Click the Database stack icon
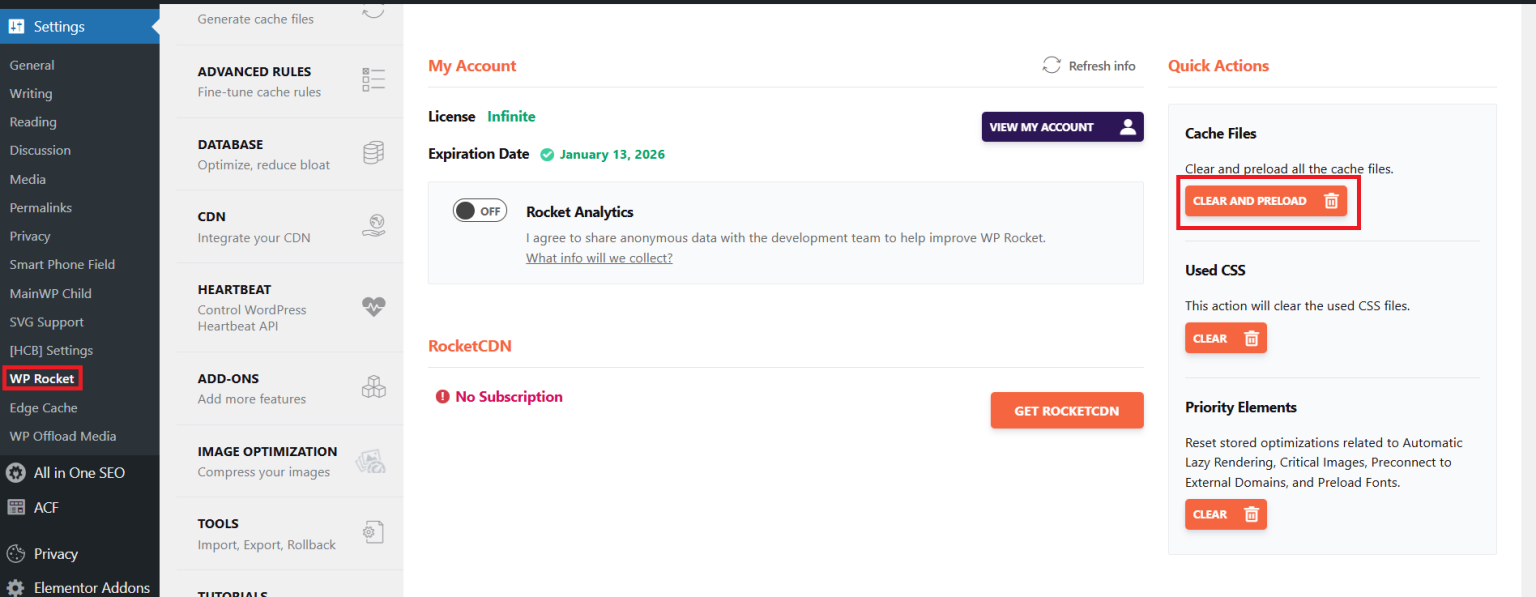1536x597 pixels. 373,153
